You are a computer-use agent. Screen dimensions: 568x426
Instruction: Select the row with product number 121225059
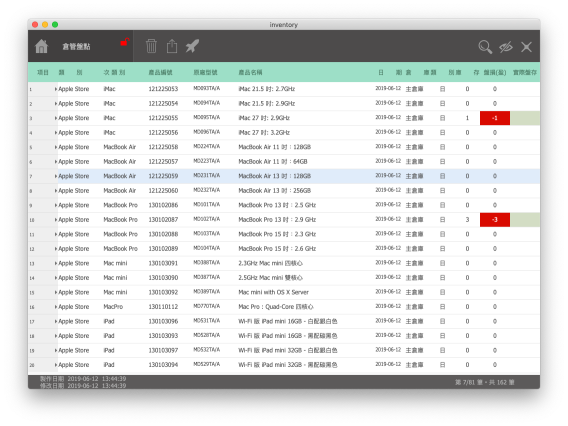[x=284, y=176]
